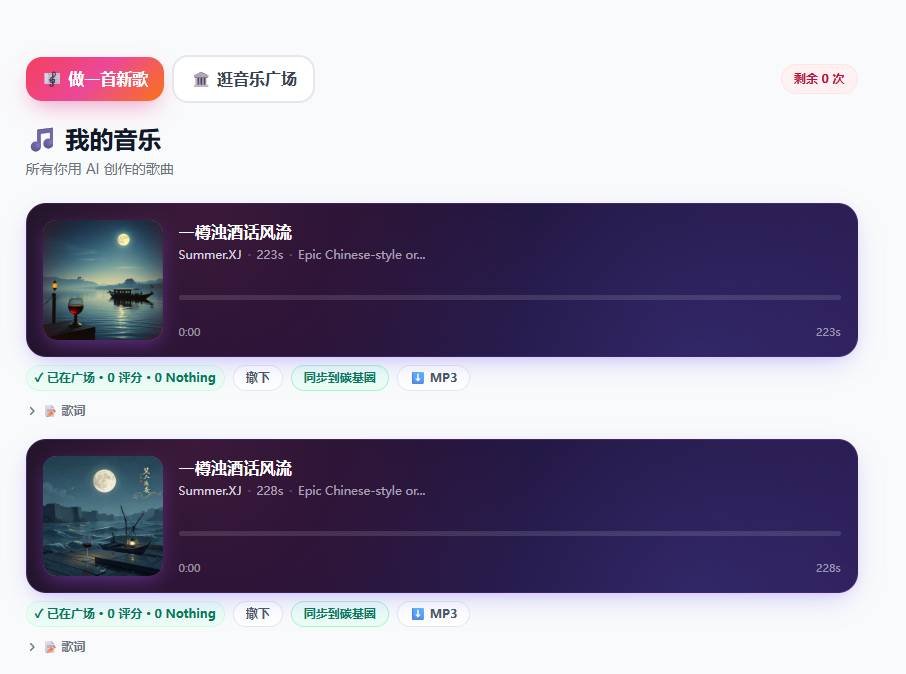The width and height of the screenshot is (906, 674).
Task: Seek on the 223s song's progress bar
Action: (x=509, y=297)
